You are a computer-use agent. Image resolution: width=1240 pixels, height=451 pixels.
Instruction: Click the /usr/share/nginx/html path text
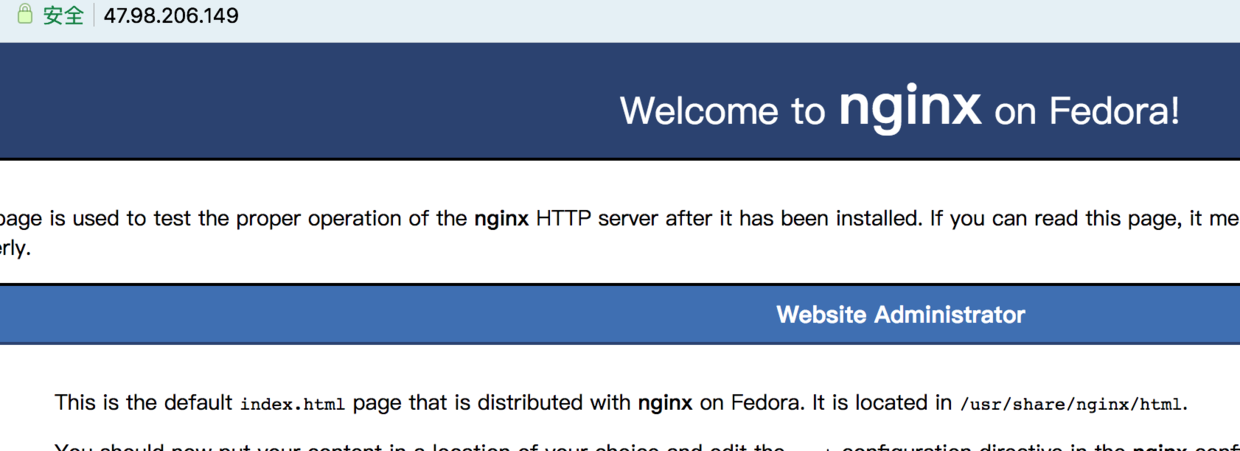[1071, 405]
